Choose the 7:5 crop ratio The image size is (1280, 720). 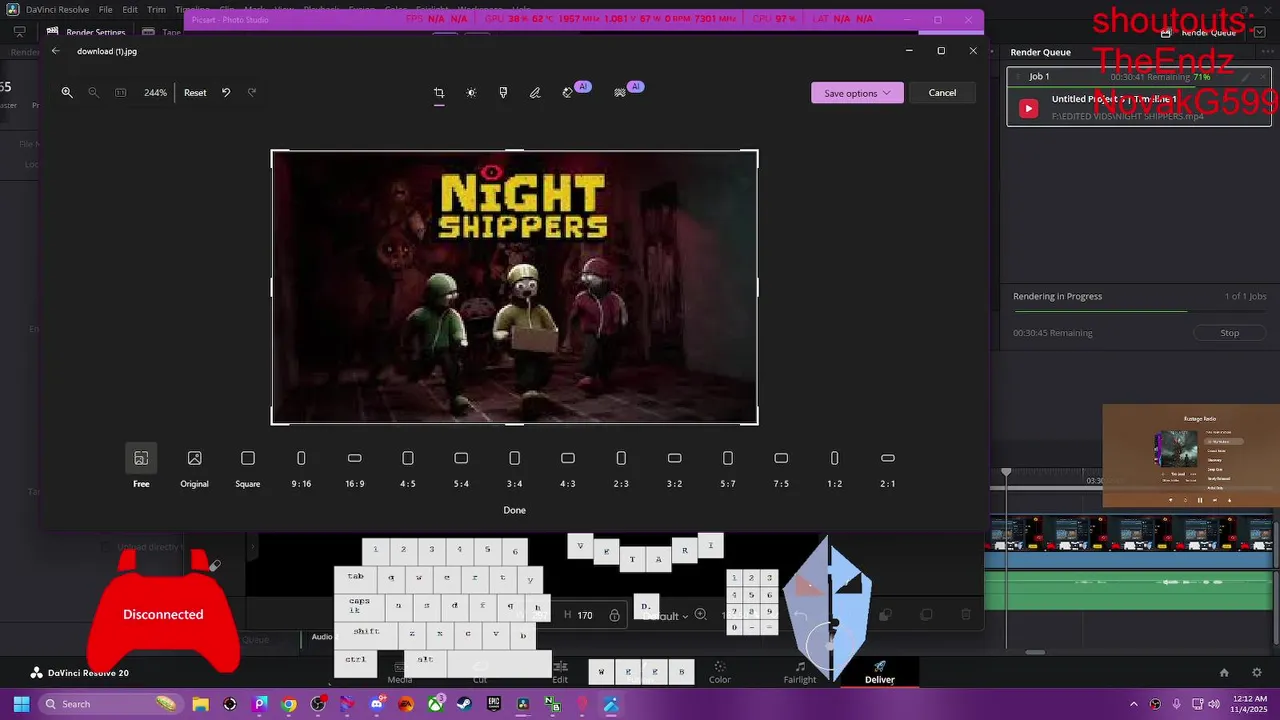click(x=781, y=467)
